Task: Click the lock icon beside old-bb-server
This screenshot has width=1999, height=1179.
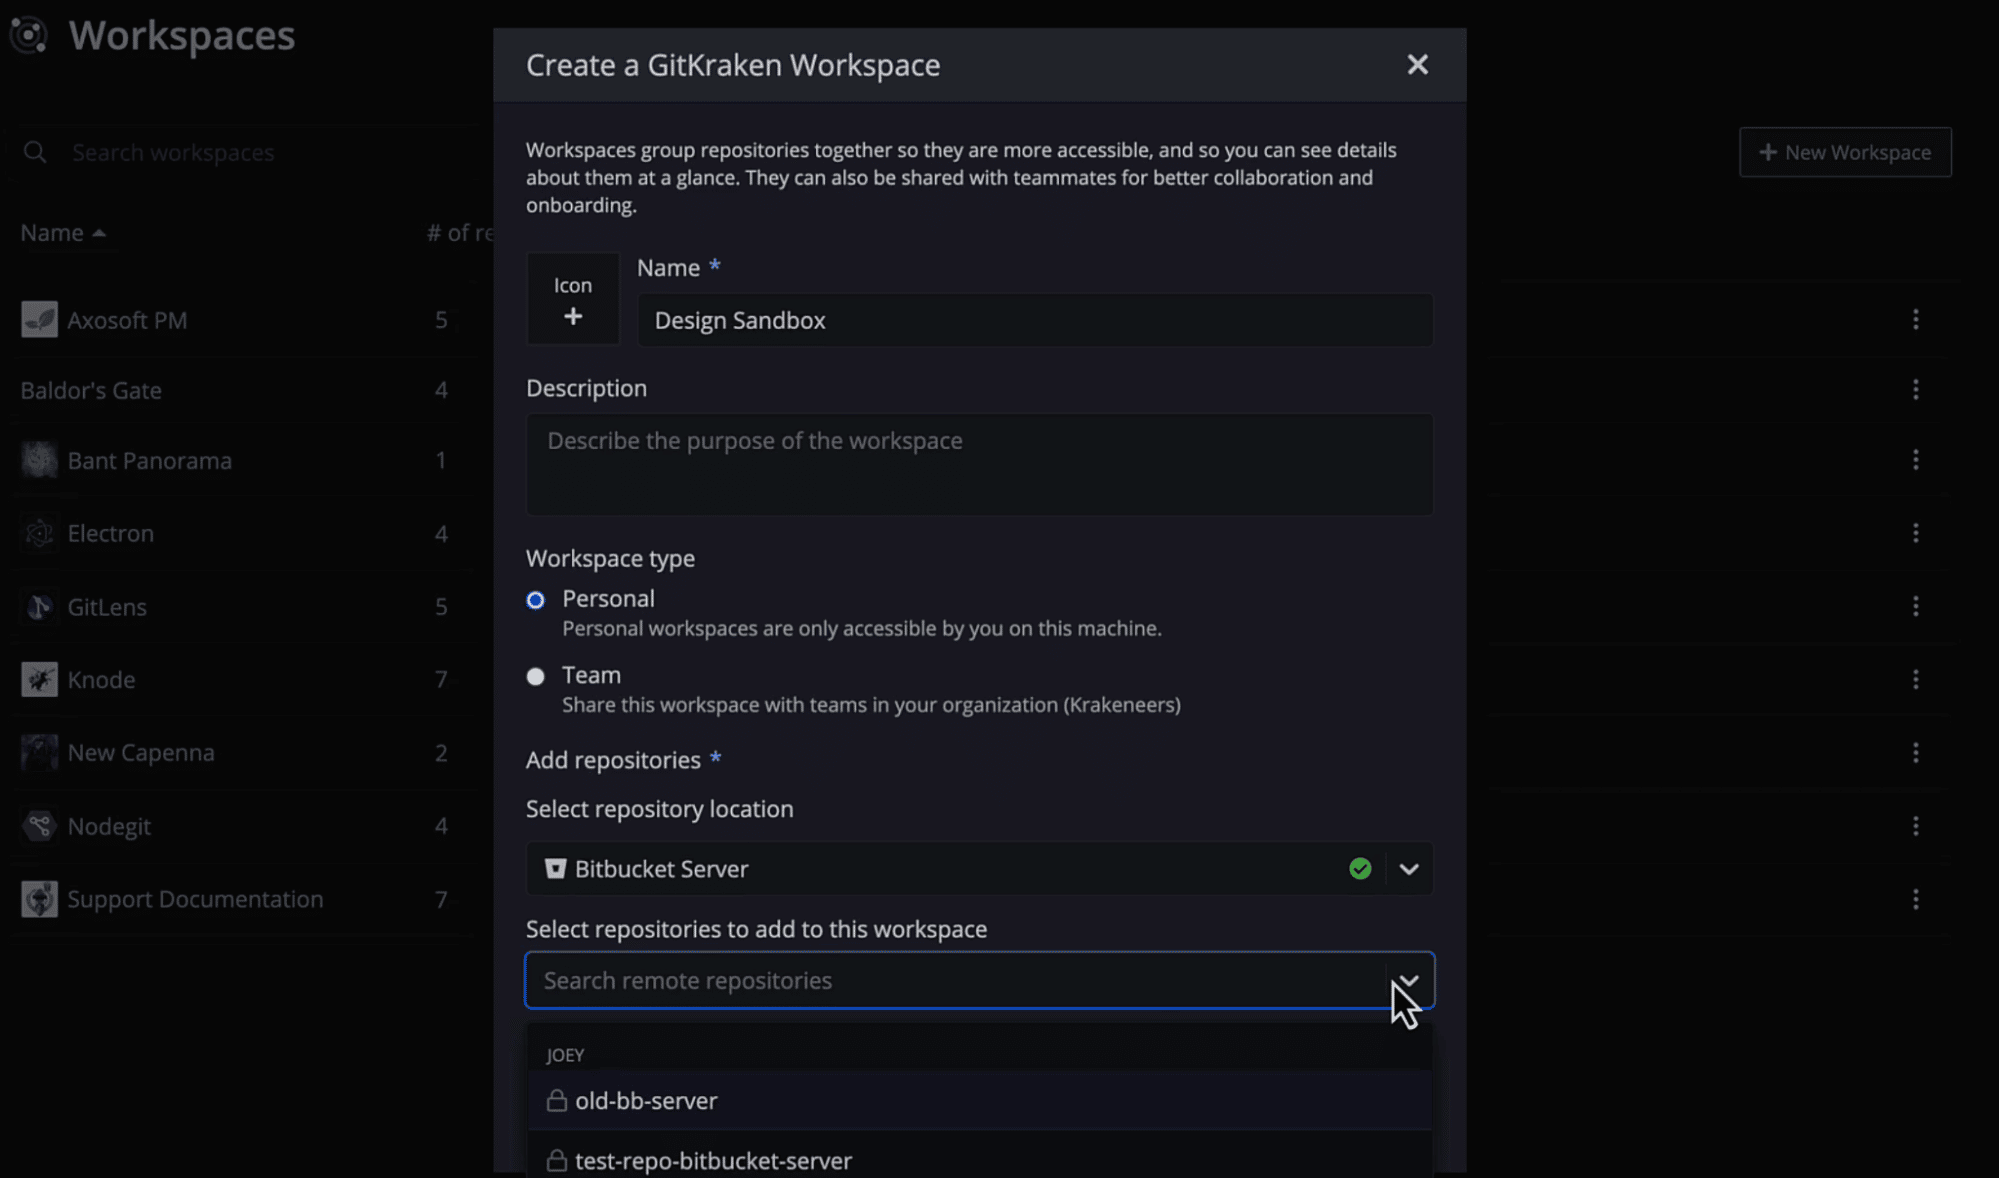Action: click(x=556, y=1100)
